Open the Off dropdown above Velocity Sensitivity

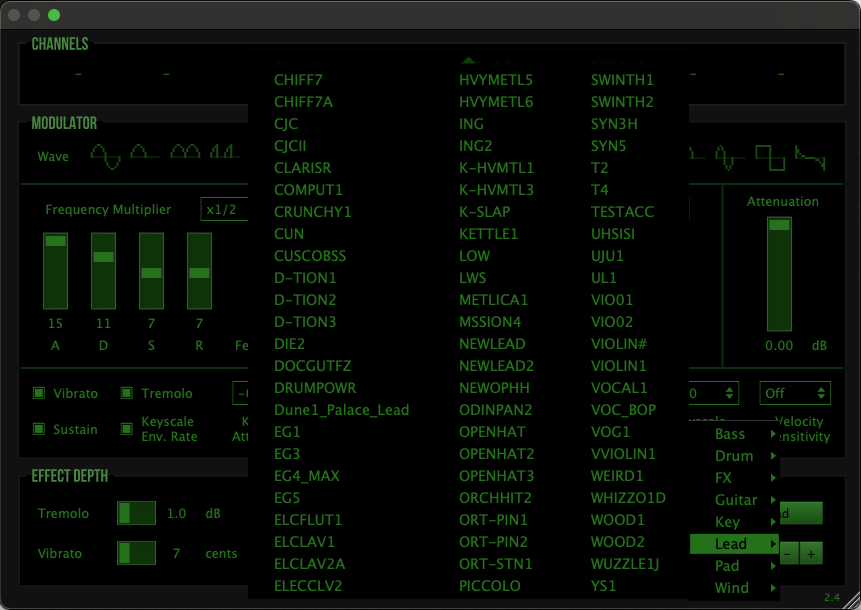point(795,393)
